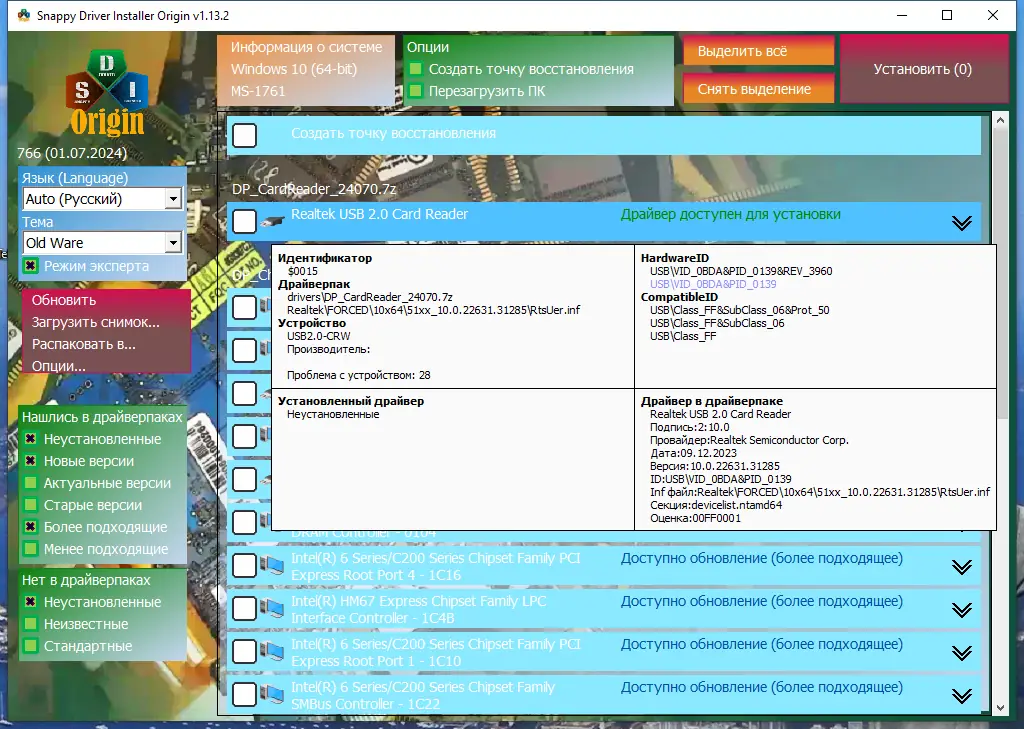This screenshot has height=729, width=1024.
Task: Open 'Информация о системе' panel
Action: coord(306,69)
